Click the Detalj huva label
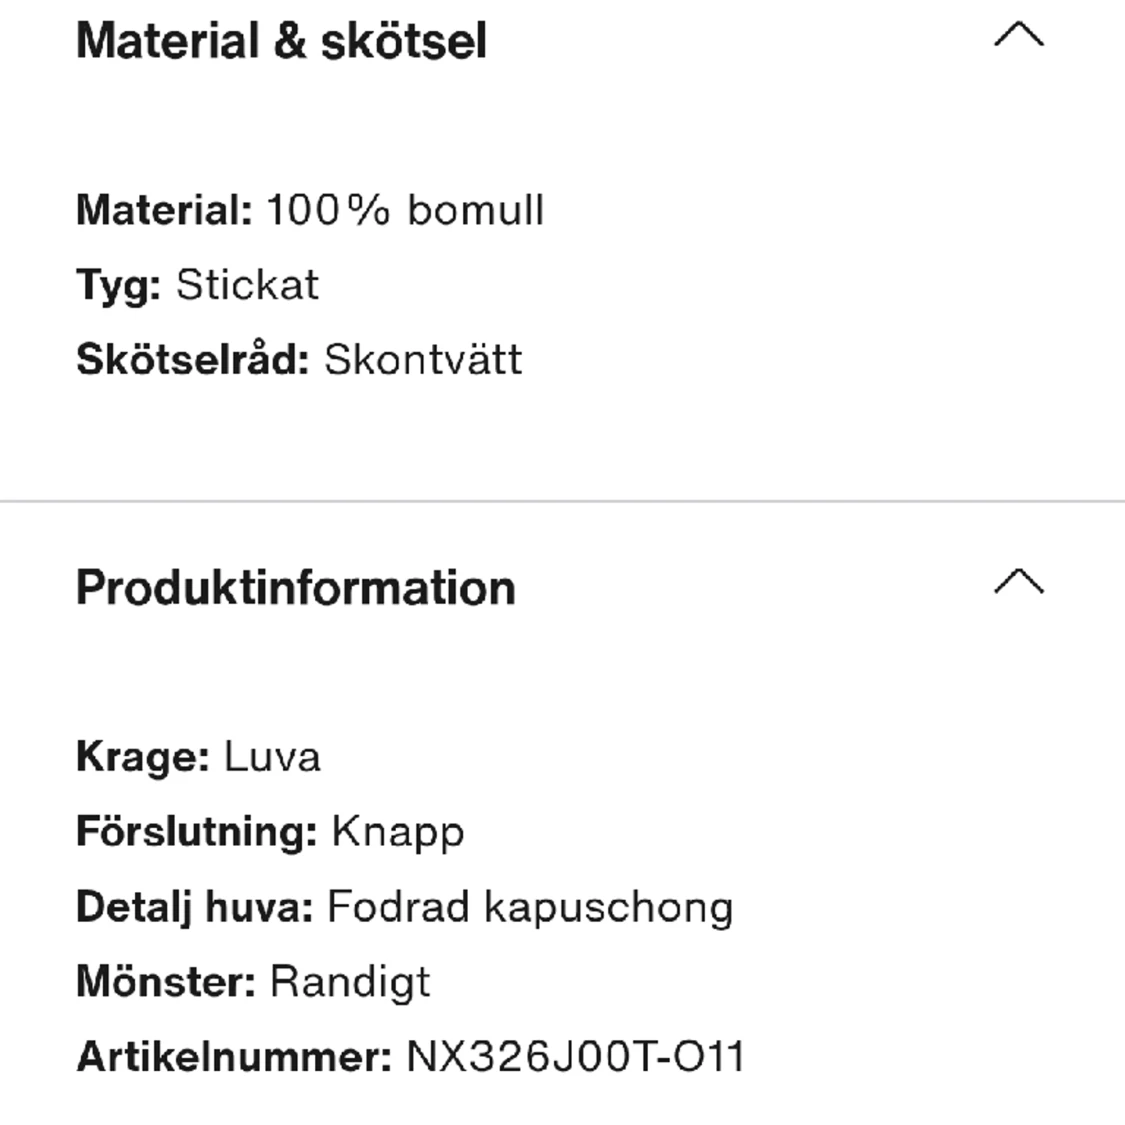Viewport: 1125px width, 1125px height. [x=194, y=907]
